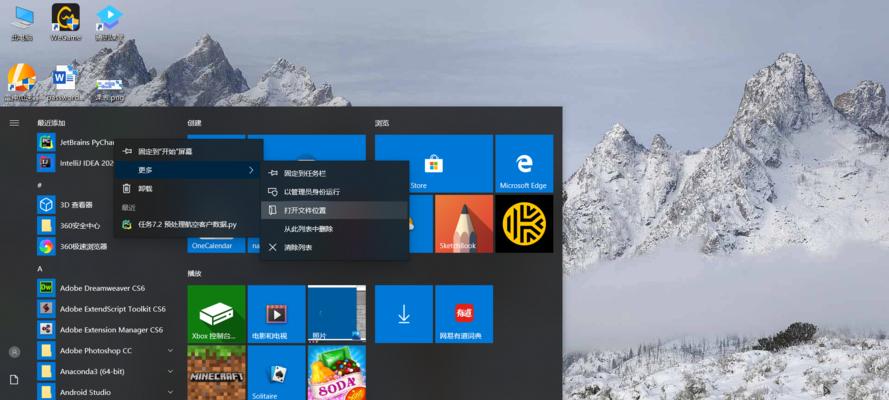Open Documents icon in Start sidebar
The width and height of the screenshot is (889, 400).
(x=14, y=380)
